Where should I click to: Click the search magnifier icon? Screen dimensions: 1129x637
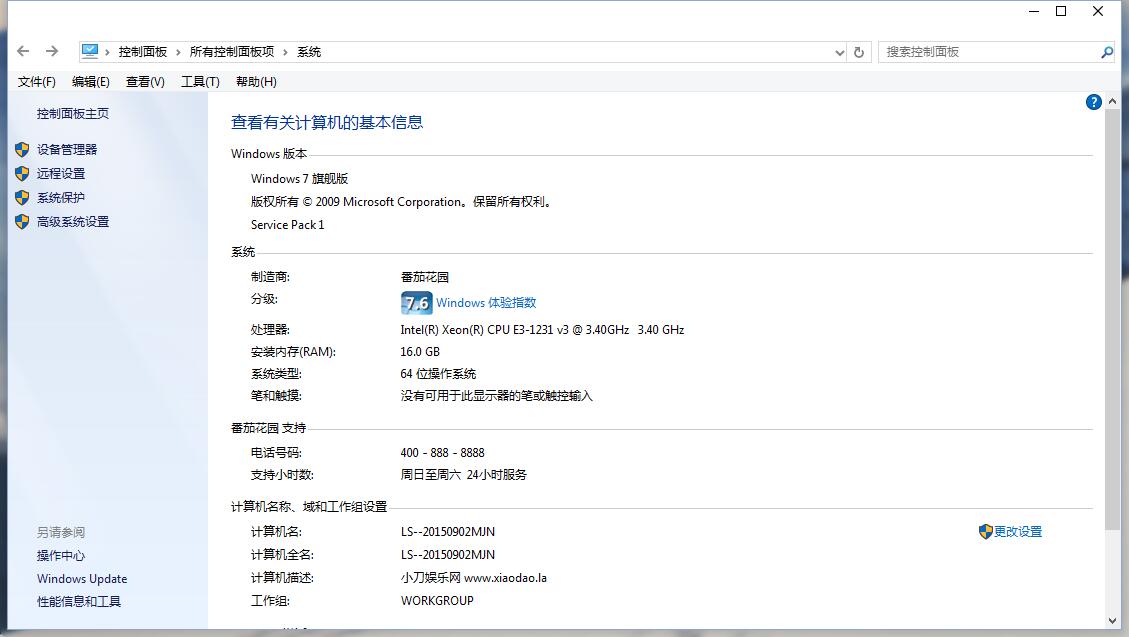1107,52
